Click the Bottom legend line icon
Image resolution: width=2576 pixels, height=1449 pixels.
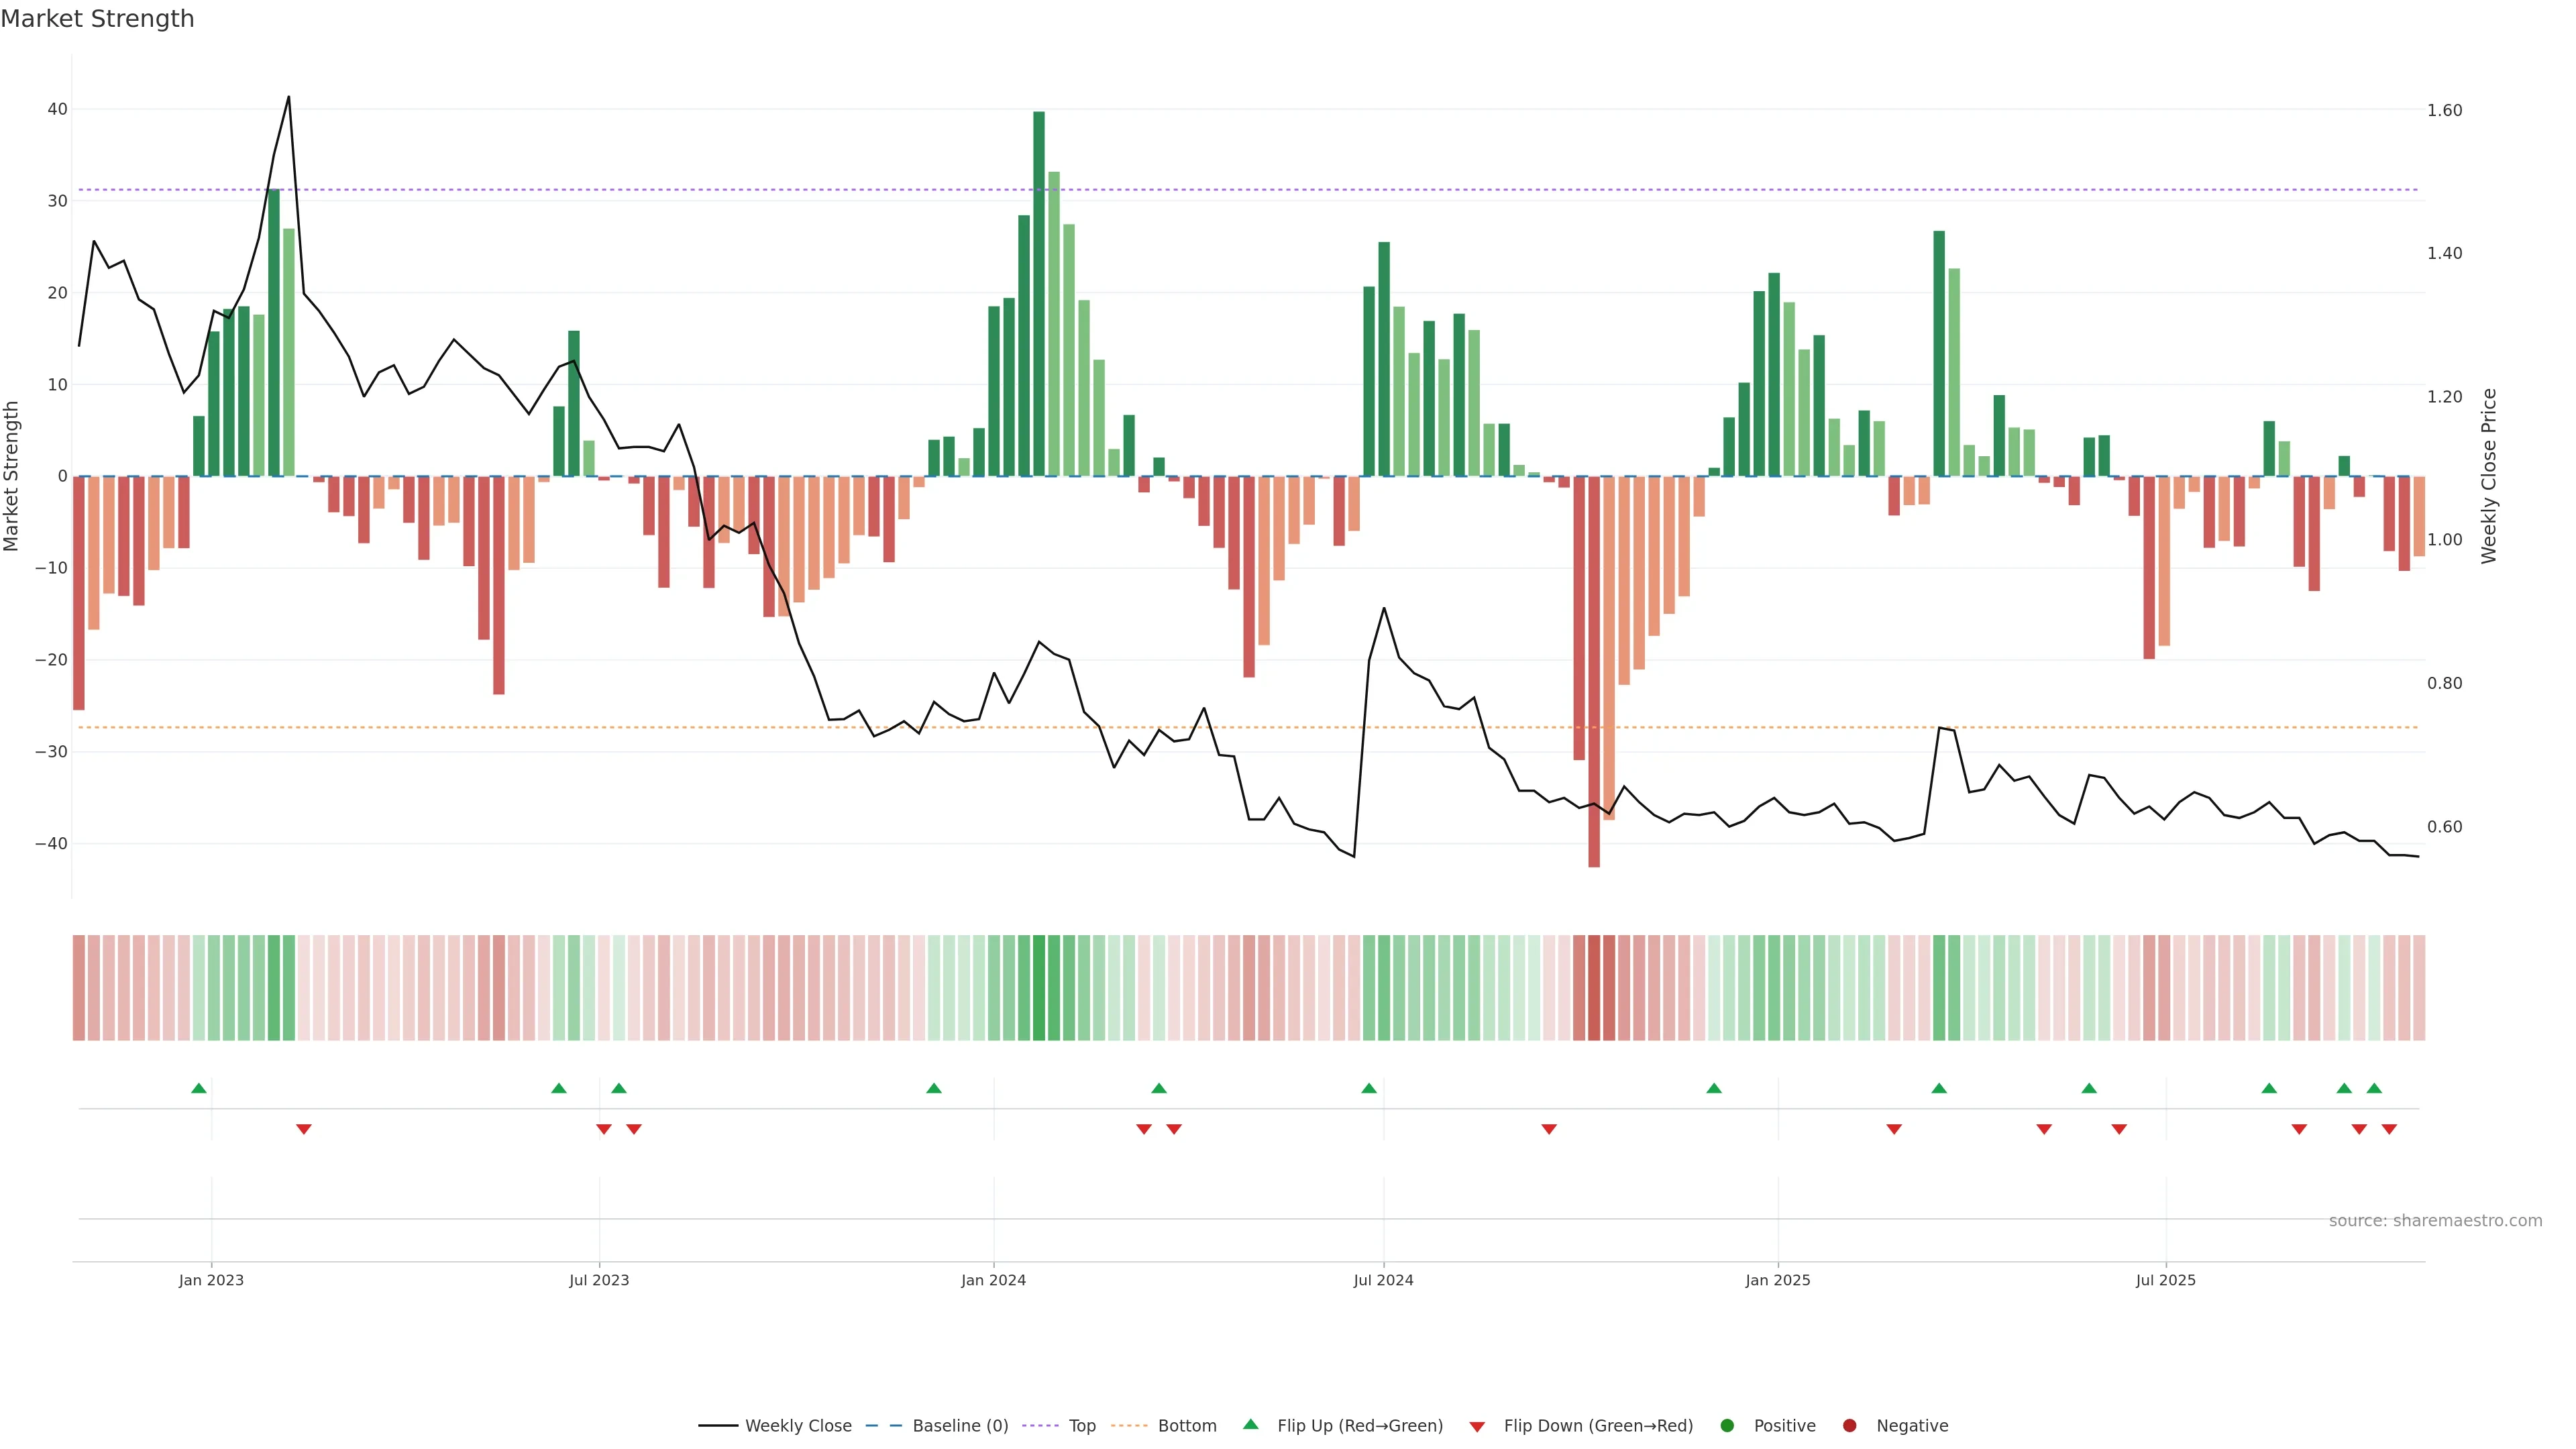pyautogui.click(x=1129, y=1426)
